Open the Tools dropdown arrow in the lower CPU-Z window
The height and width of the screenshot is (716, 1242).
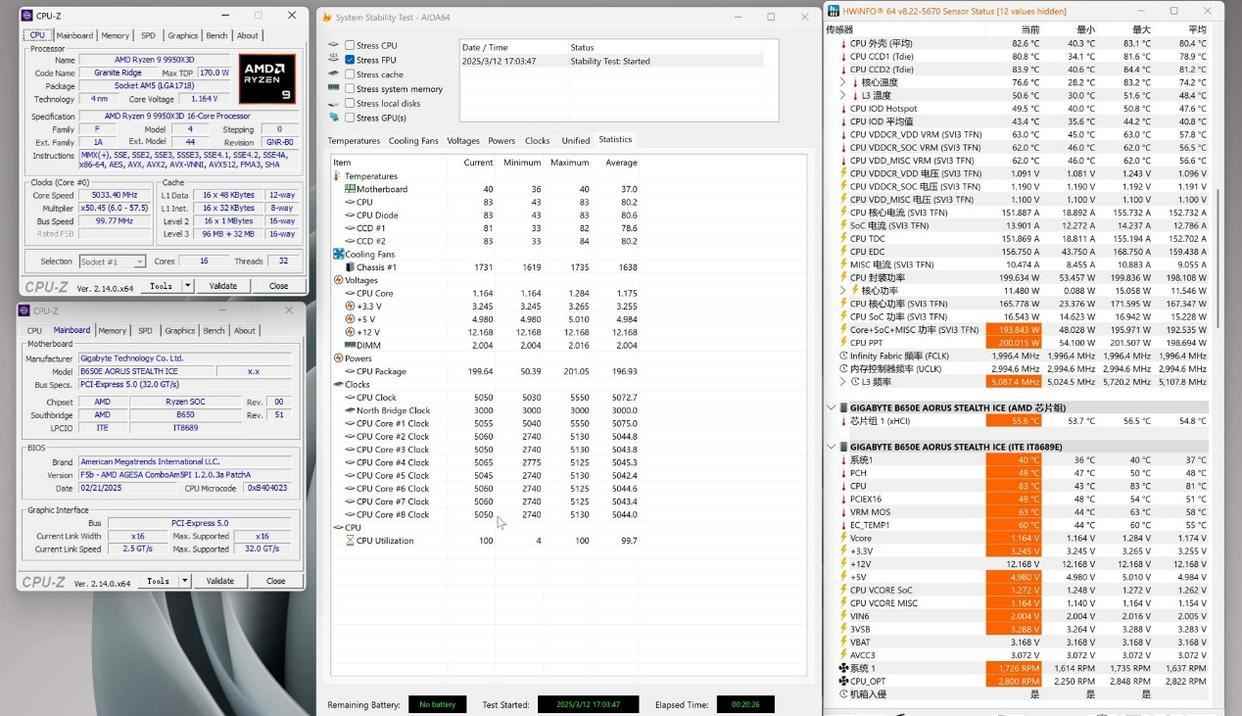185,580
